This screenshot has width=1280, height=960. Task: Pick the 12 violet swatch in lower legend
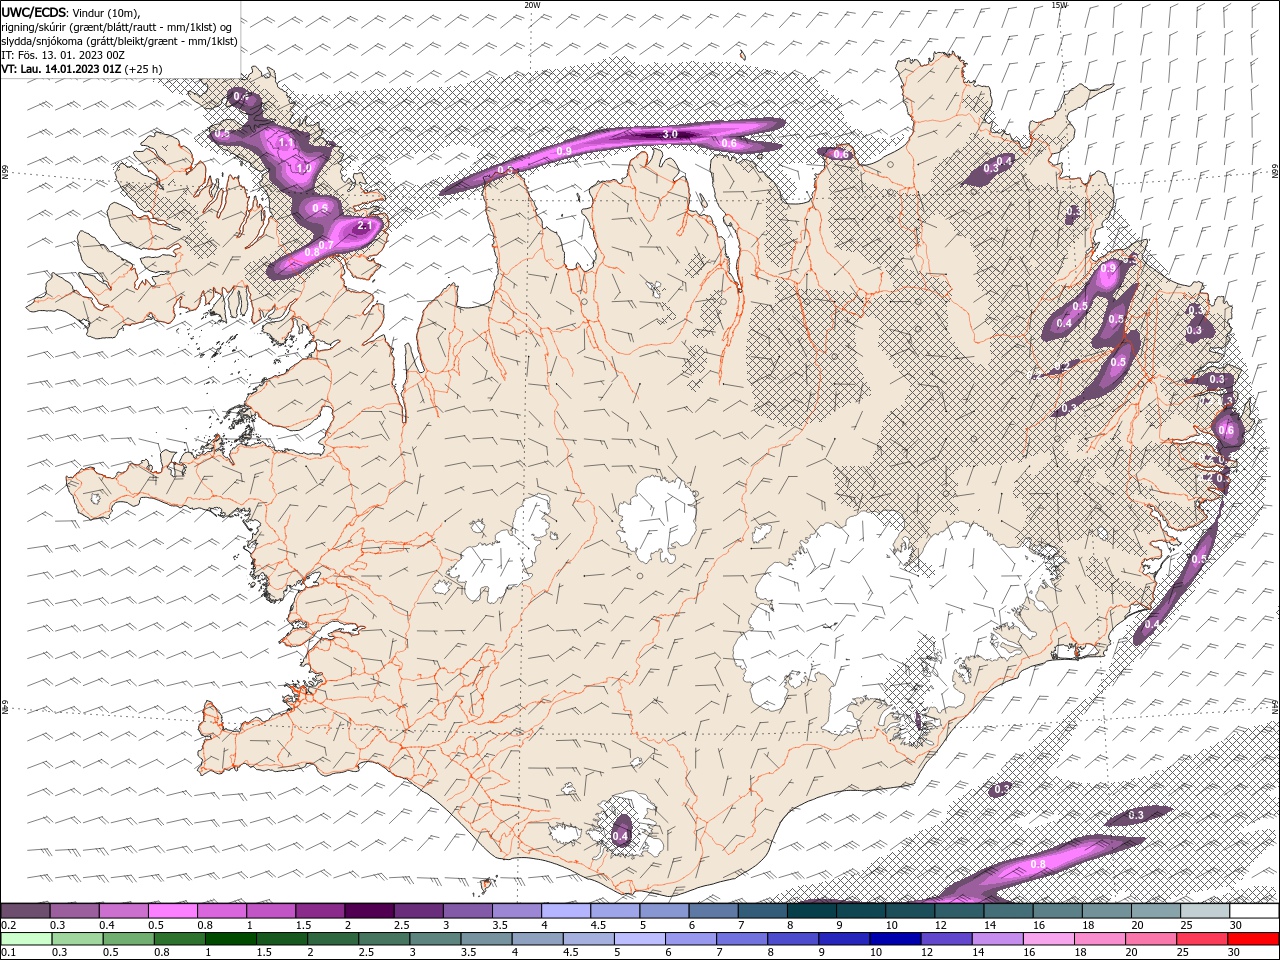(946, 939)
